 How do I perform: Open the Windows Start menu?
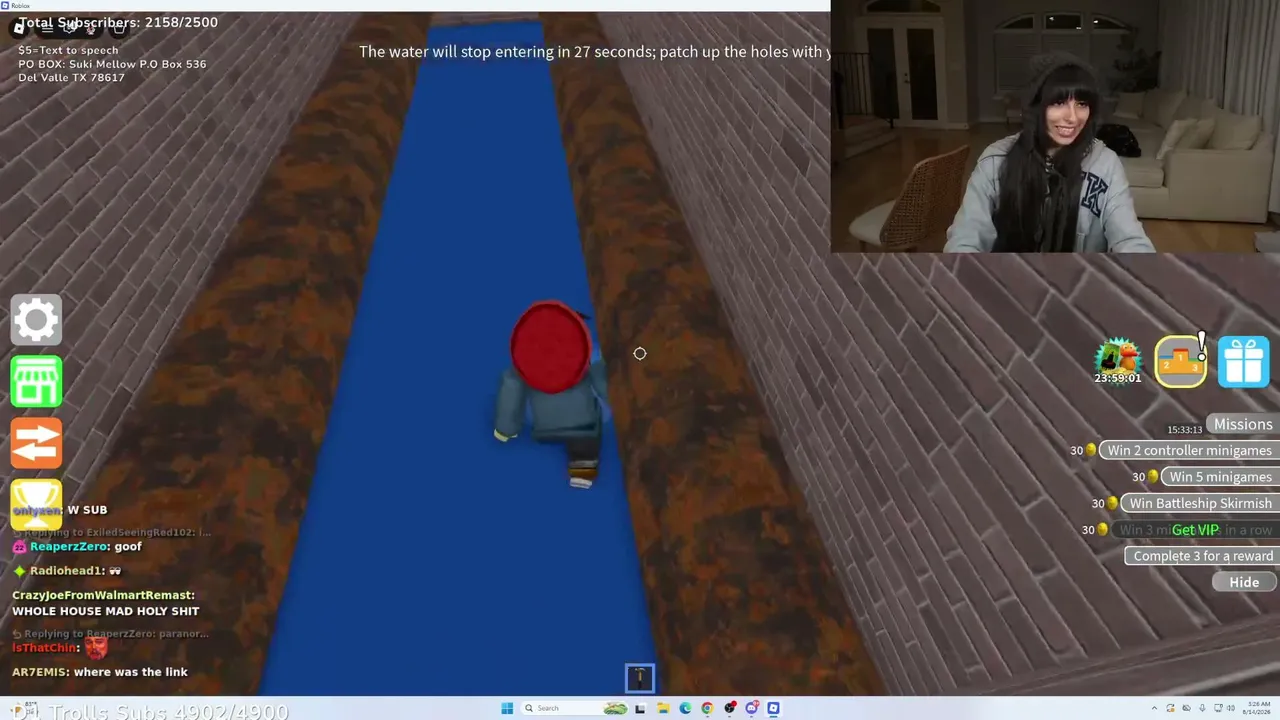tap(507, 708)
